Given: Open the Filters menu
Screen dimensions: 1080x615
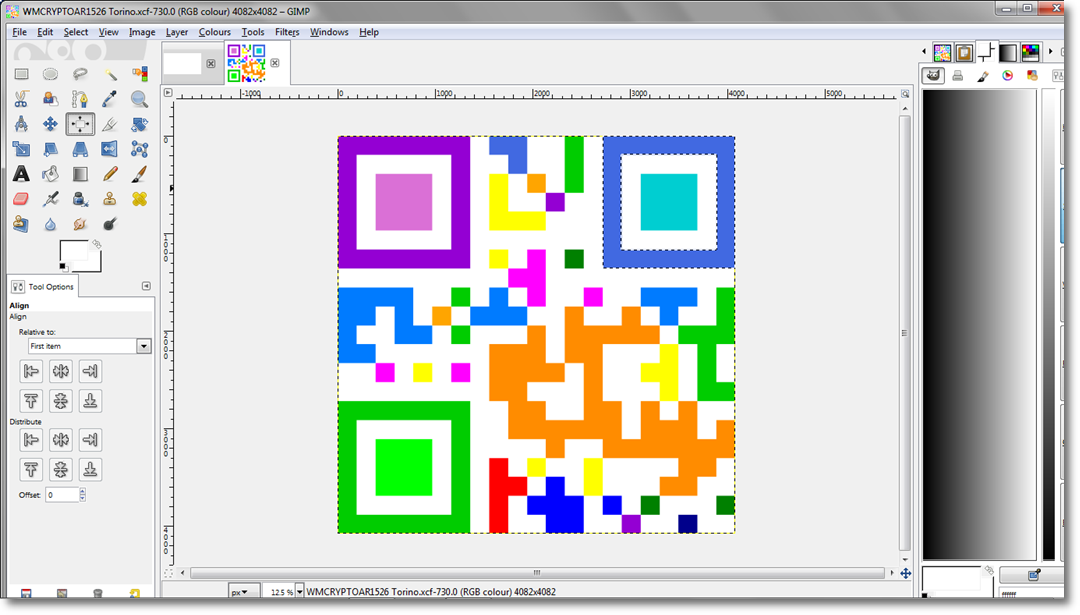Looking at the screenshot, I should click(287, 32).
